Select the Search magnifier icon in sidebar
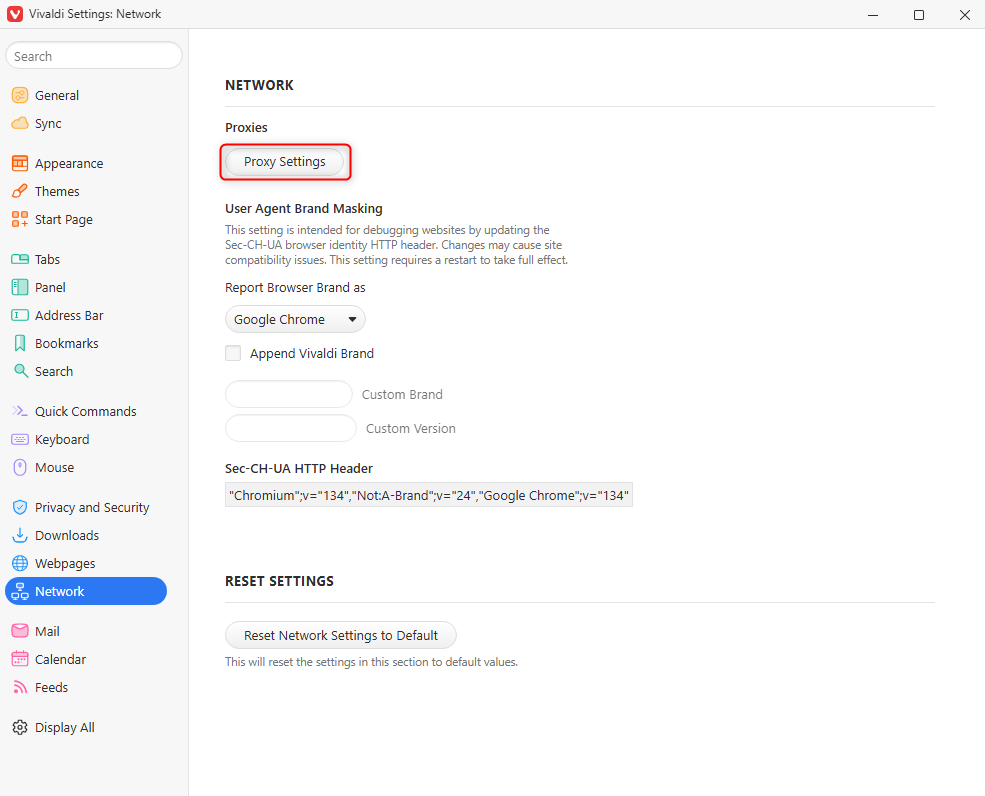The width and height of the screenshot is (985, 796). 21,371
